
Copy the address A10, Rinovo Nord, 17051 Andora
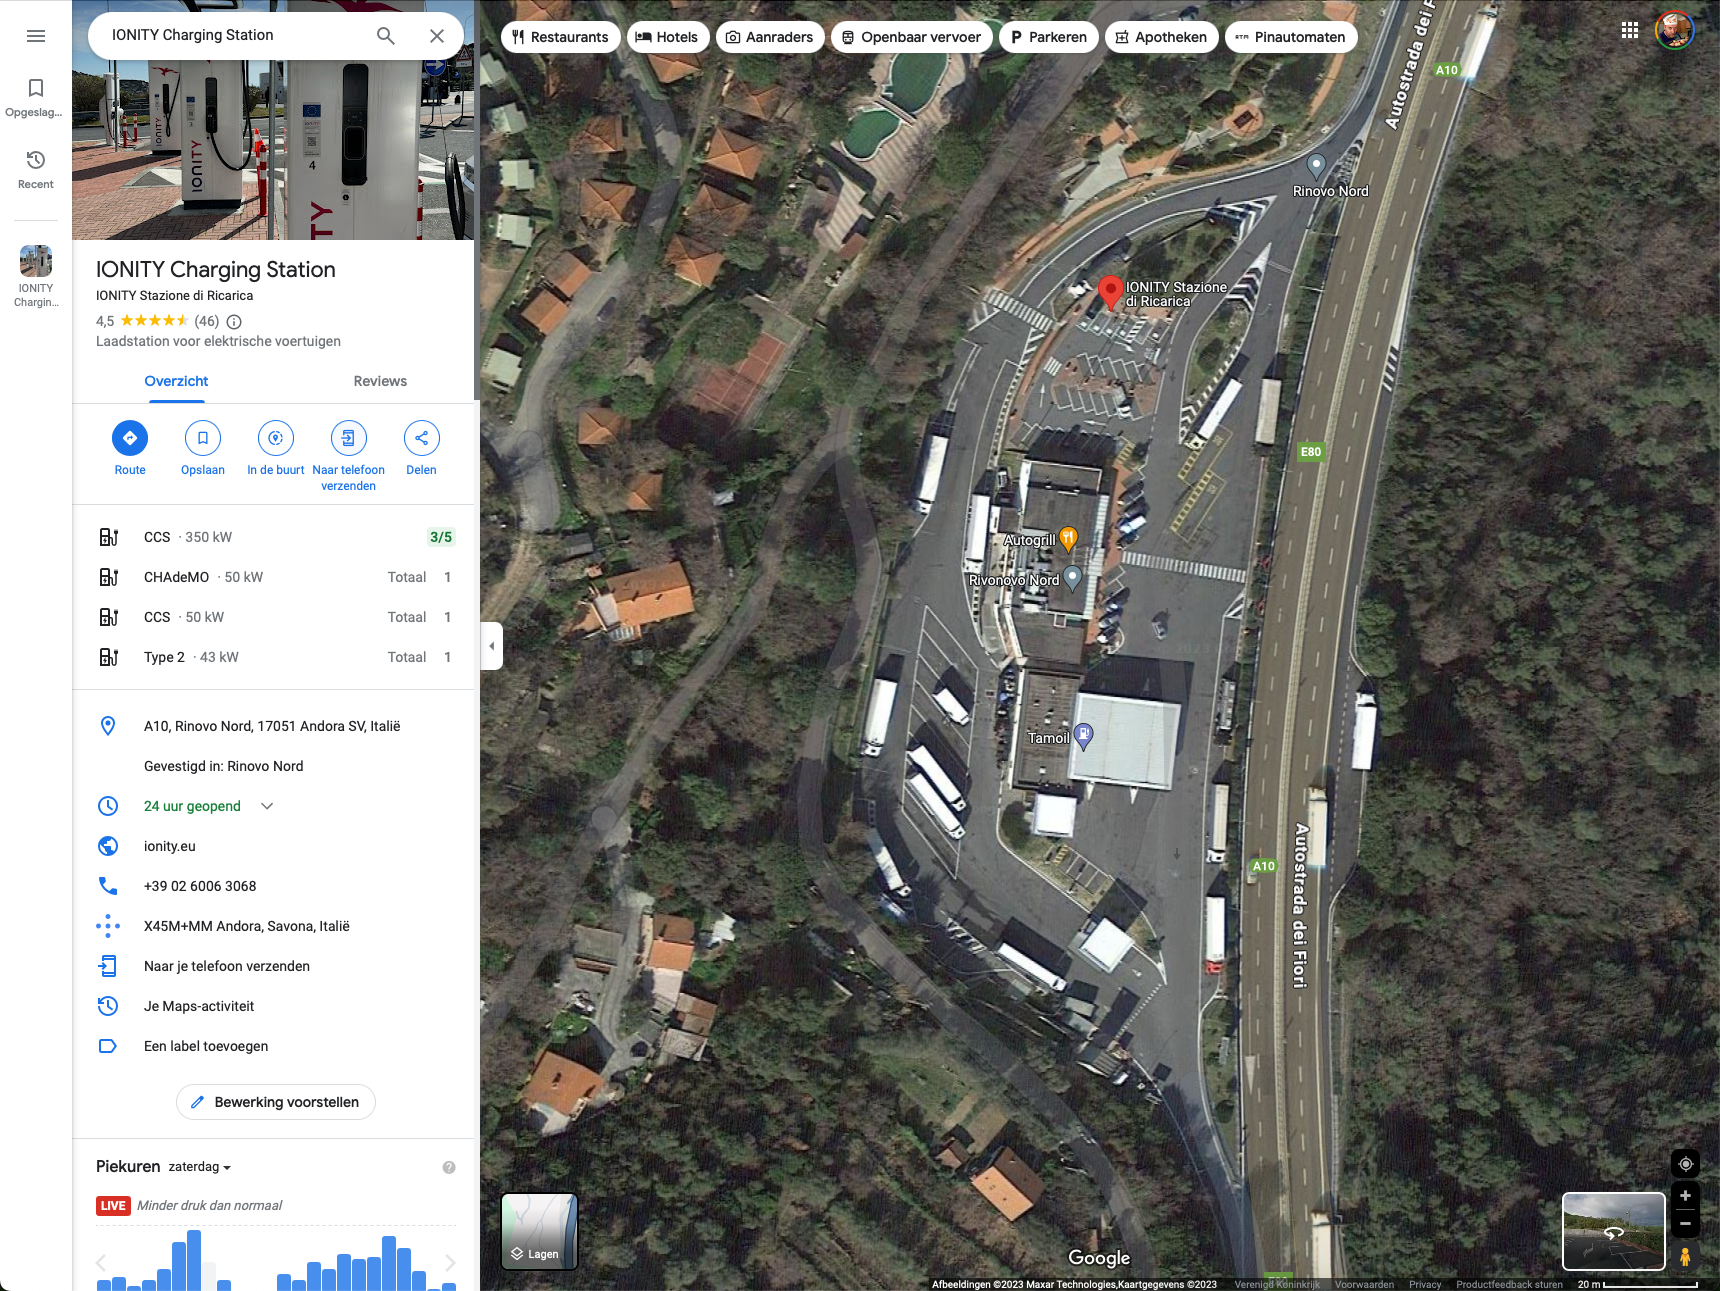tap(274, 726)
